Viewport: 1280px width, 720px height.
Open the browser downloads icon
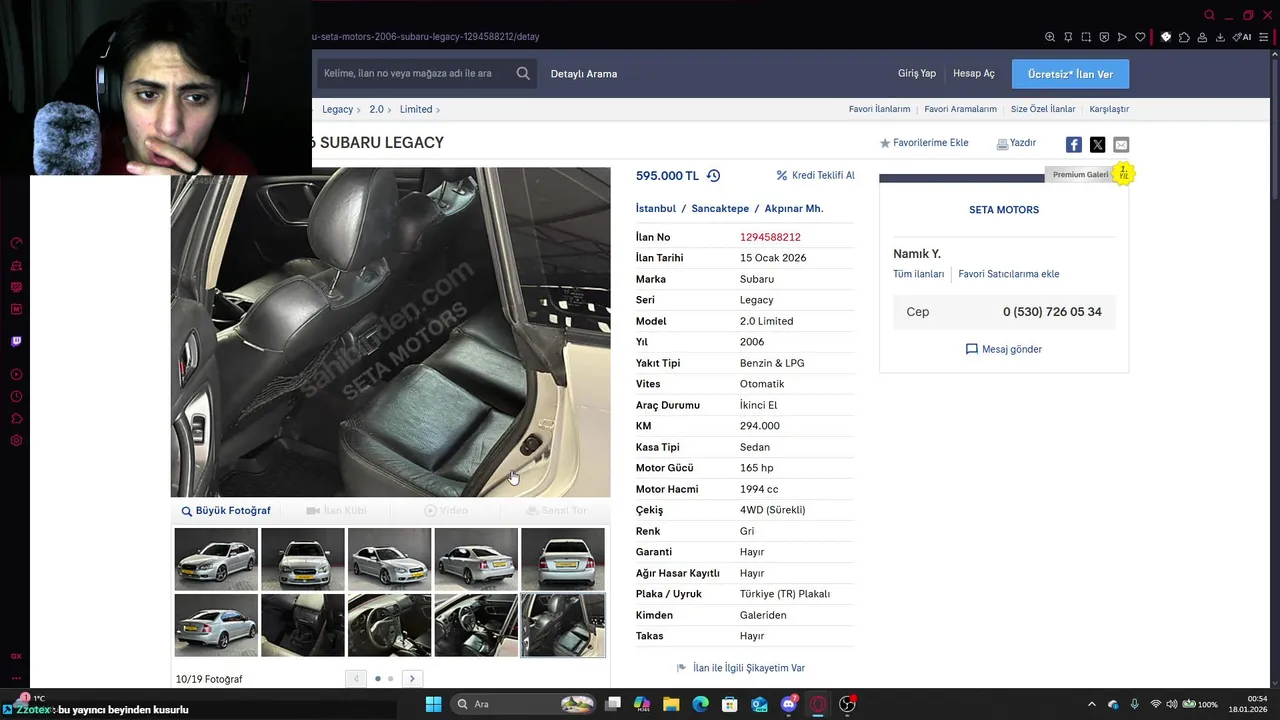[1220, 37]
